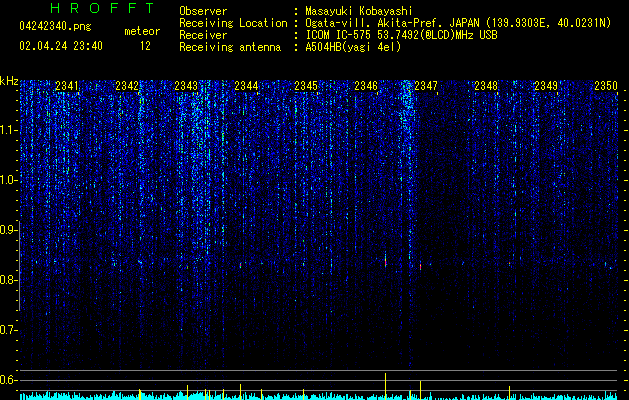Viewport: 629px width, 400px height.
Task: Click time marker 2349
Action: (x=546, y=86)
